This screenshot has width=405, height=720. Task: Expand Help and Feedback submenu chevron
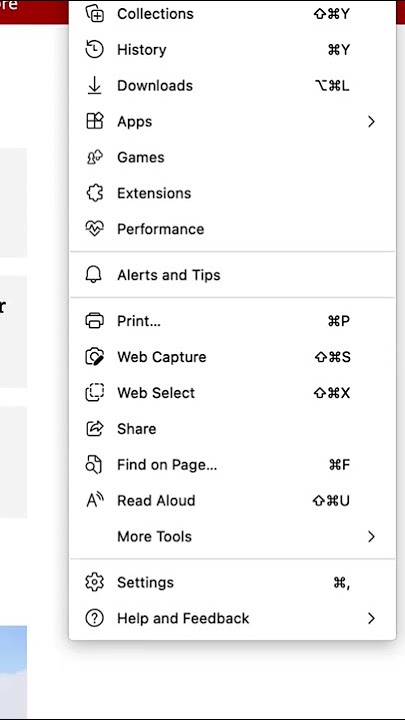pyautogui.click(x=371, y=619)
